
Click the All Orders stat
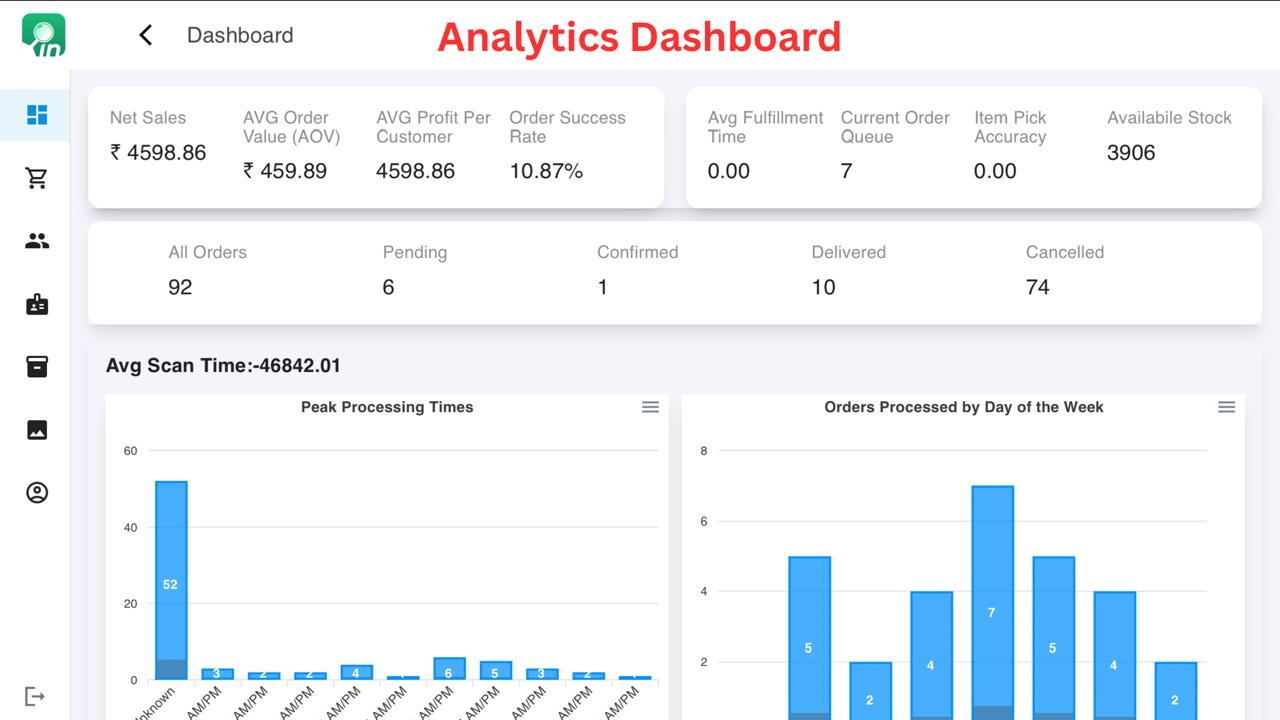[179, 287]
